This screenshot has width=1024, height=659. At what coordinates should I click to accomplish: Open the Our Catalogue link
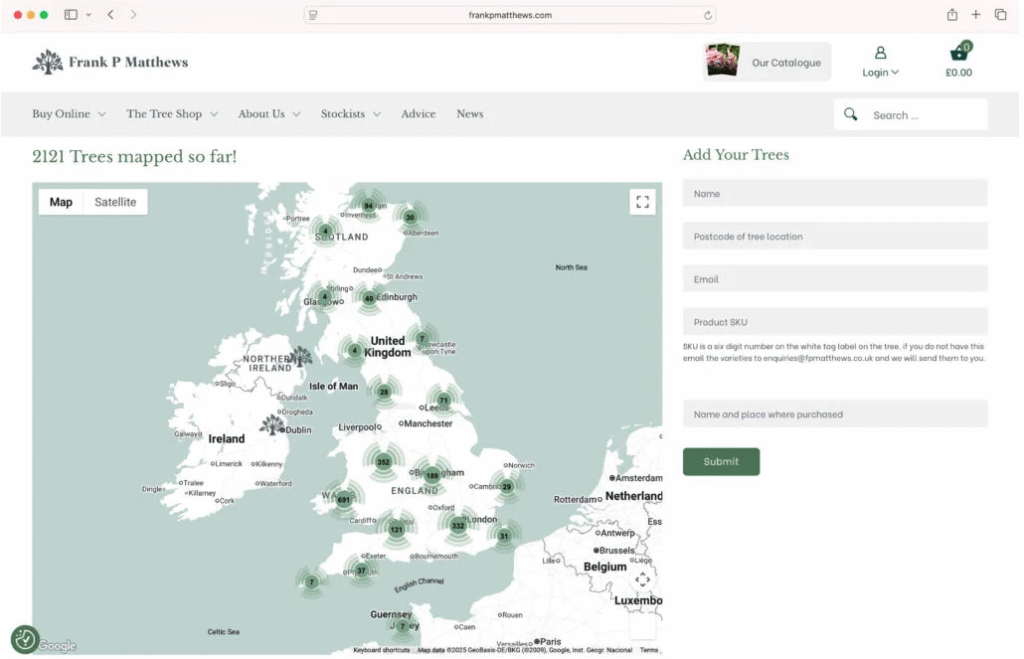768,62
